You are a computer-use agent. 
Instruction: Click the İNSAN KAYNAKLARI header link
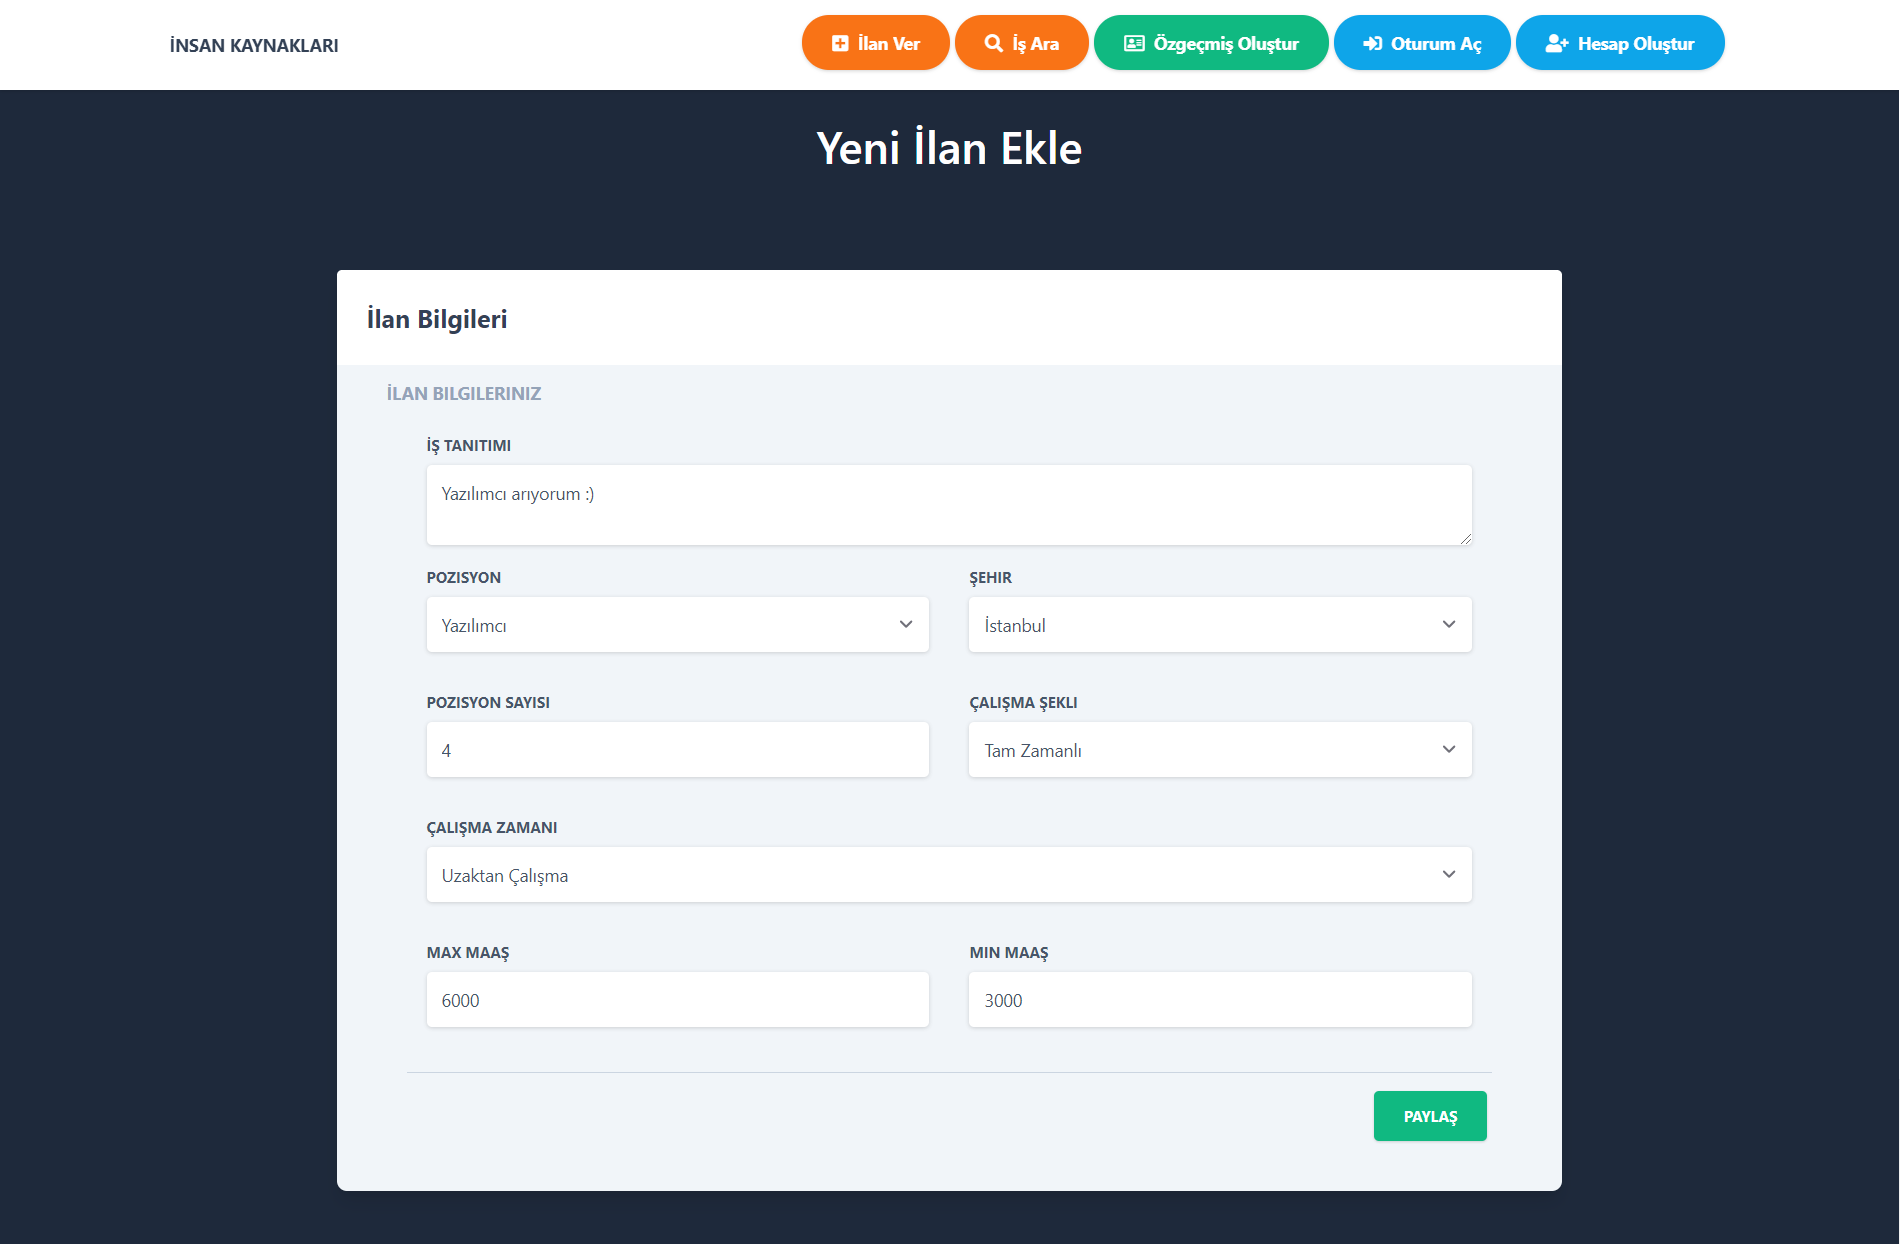pyautogui.click(x=253, y=44)
